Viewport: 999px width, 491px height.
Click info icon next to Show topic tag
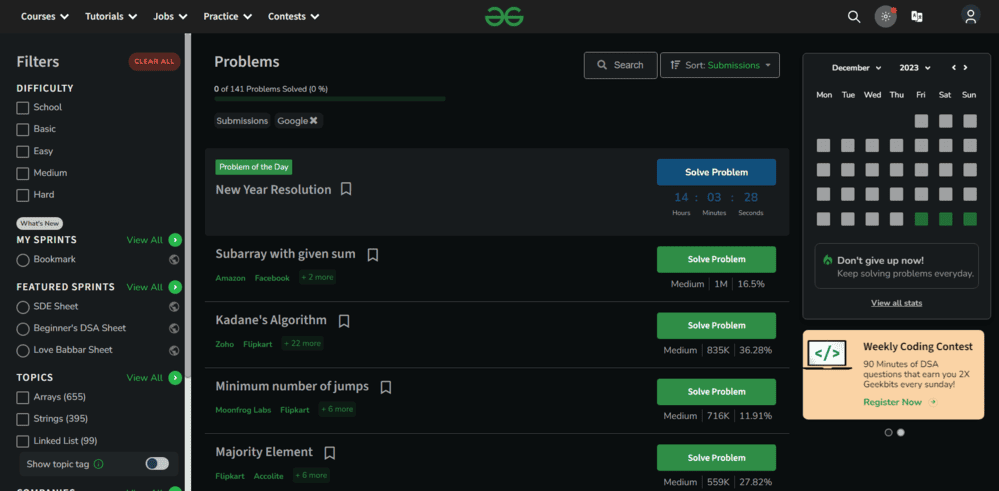coord(98,464)
